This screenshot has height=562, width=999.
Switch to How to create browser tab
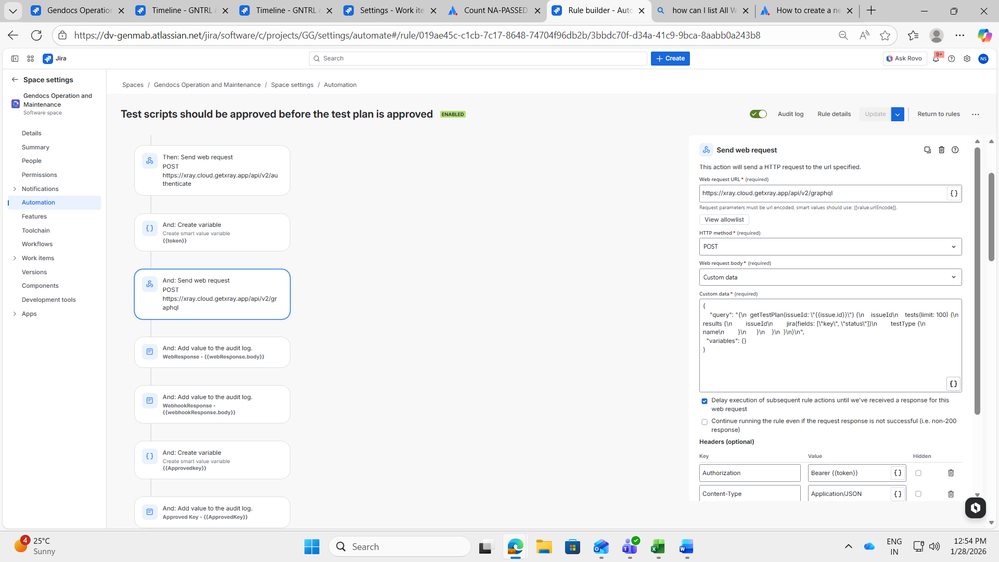pos(806,11)
